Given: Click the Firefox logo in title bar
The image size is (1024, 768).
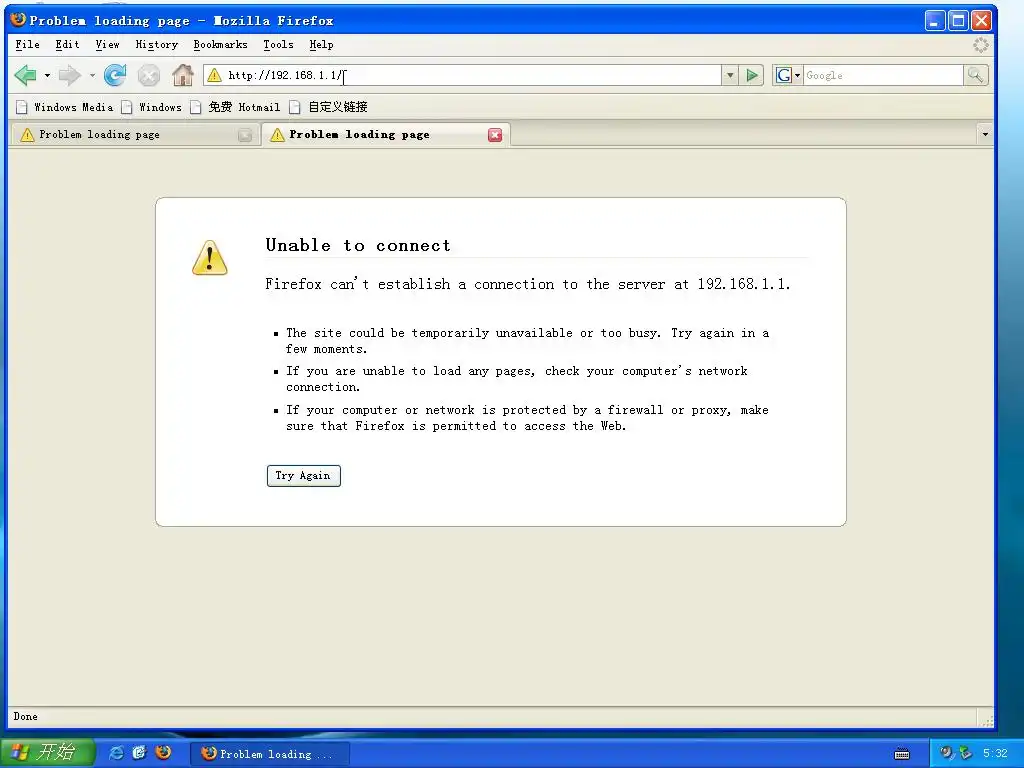Looking at the screenshot, I should tap(18, 20).
